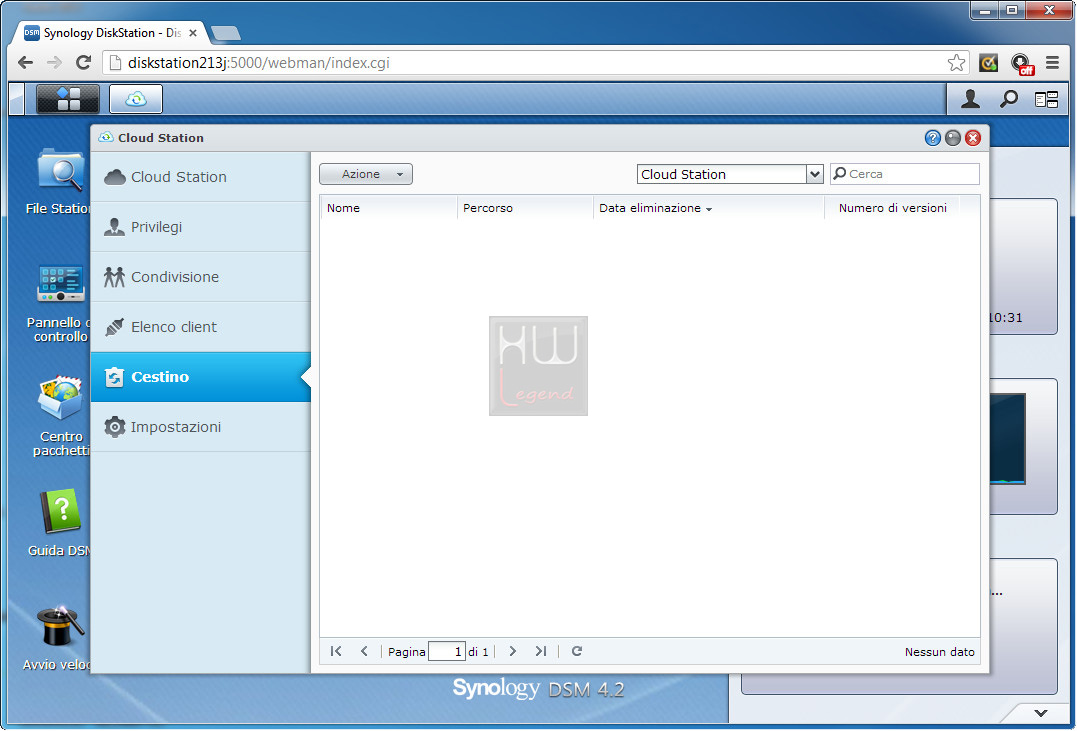Open the DSM user options icon
The height and width of the screenshot is (731, 1077).
point(970,100)
